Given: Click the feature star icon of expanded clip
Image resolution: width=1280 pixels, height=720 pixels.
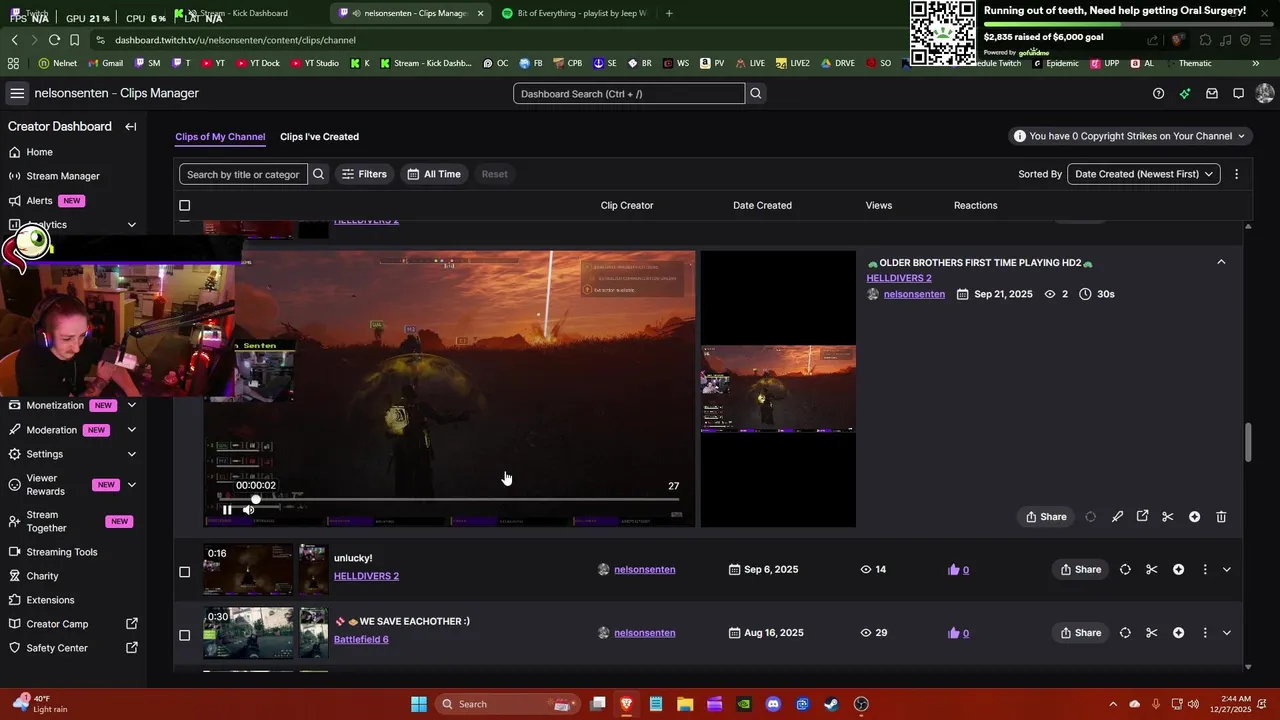Looking at the screenshot, I should click(1194, 517).
